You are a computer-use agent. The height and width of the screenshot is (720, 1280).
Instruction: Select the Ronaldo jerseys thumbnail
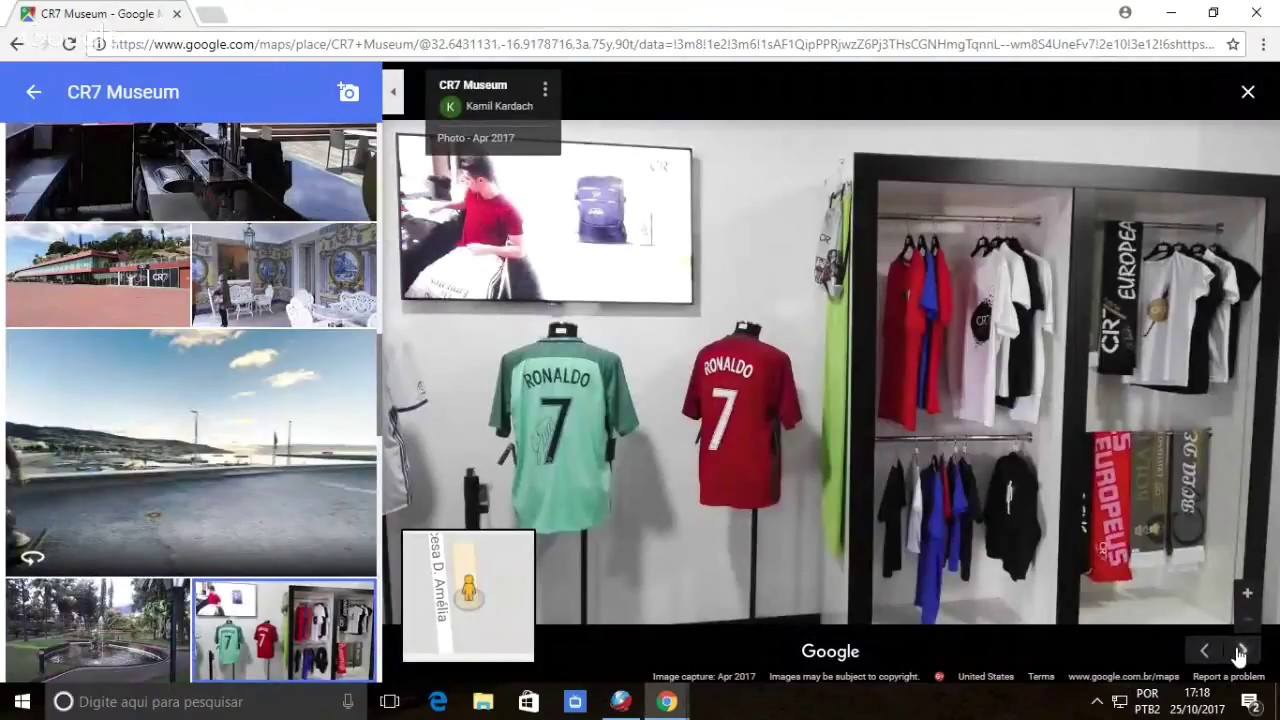284,630
